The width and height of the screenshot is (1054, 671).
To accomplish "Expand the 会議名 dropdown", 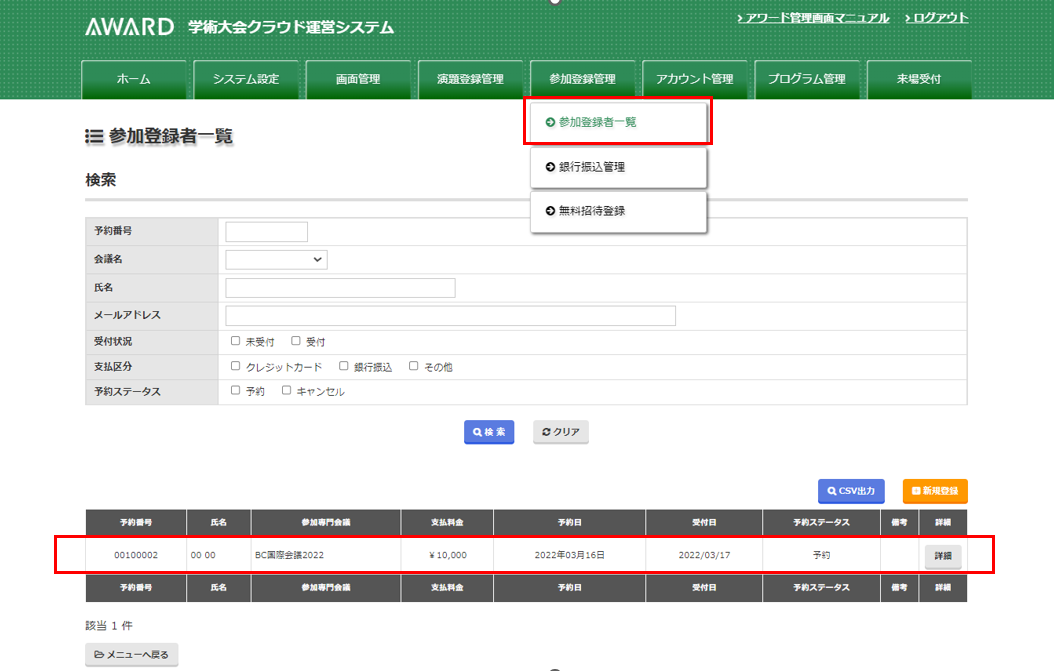I will pyautogui.click(x=277, y=260).
